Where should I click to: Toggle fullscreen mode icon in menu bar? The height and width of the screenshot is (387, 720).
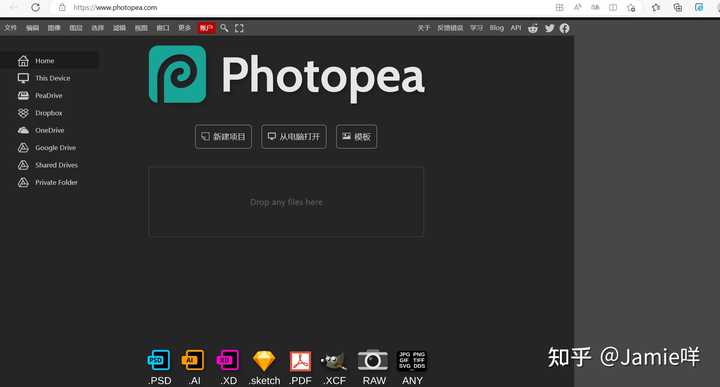[x=239, y=28]
